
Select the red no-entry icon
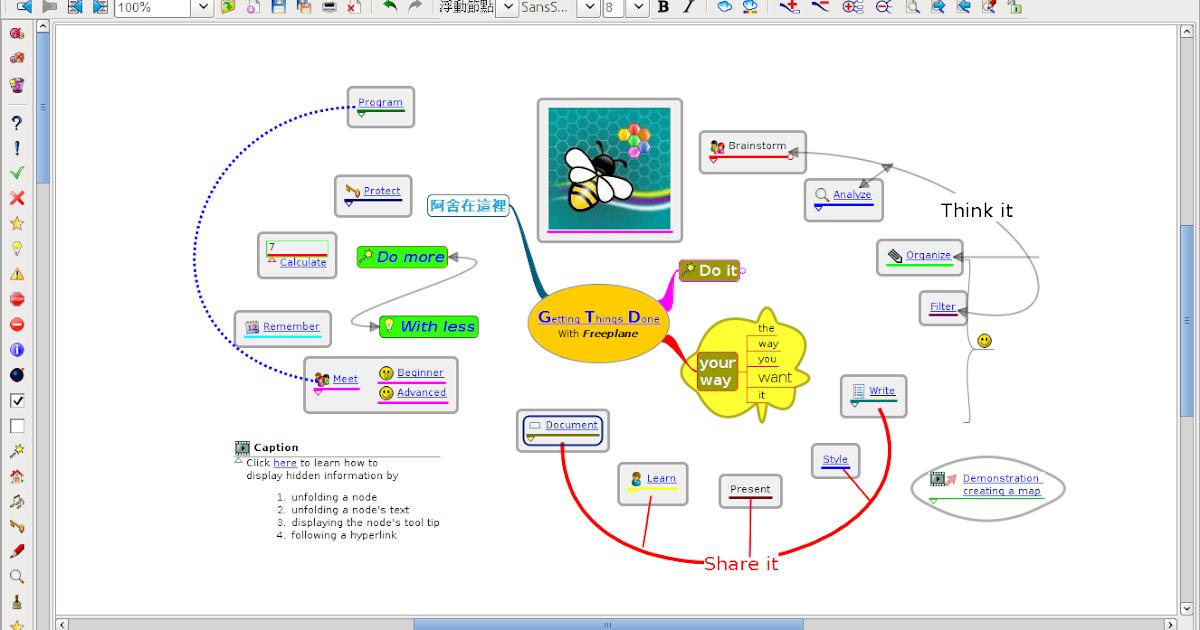[x=16, y=324]
